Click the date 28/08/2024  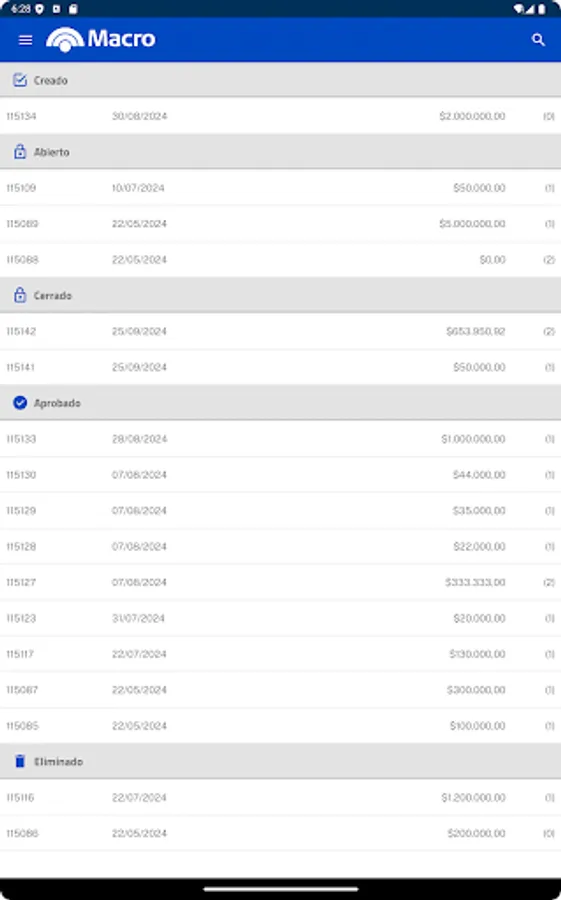140,439
